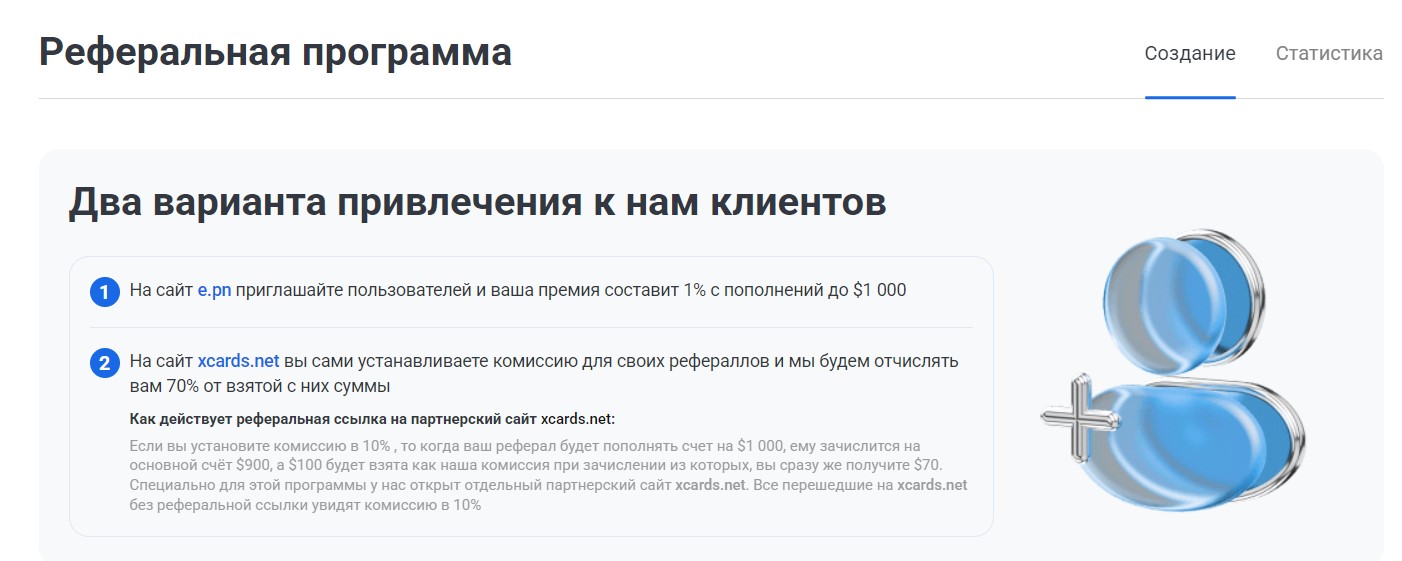The height and width of the screenshot is (561, 1402).
Task: Open the e.pn link
Action: 214,291
